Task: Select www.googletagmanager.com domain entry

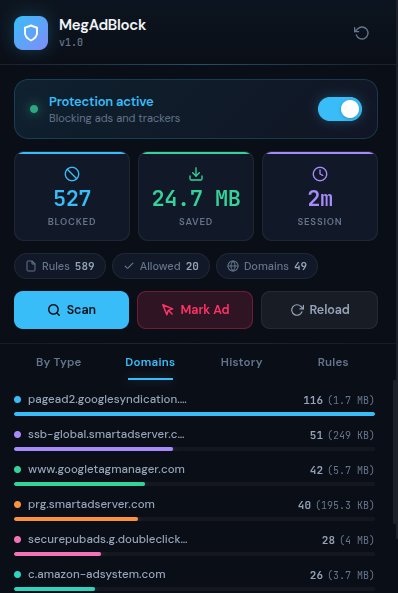Action: 194,475
